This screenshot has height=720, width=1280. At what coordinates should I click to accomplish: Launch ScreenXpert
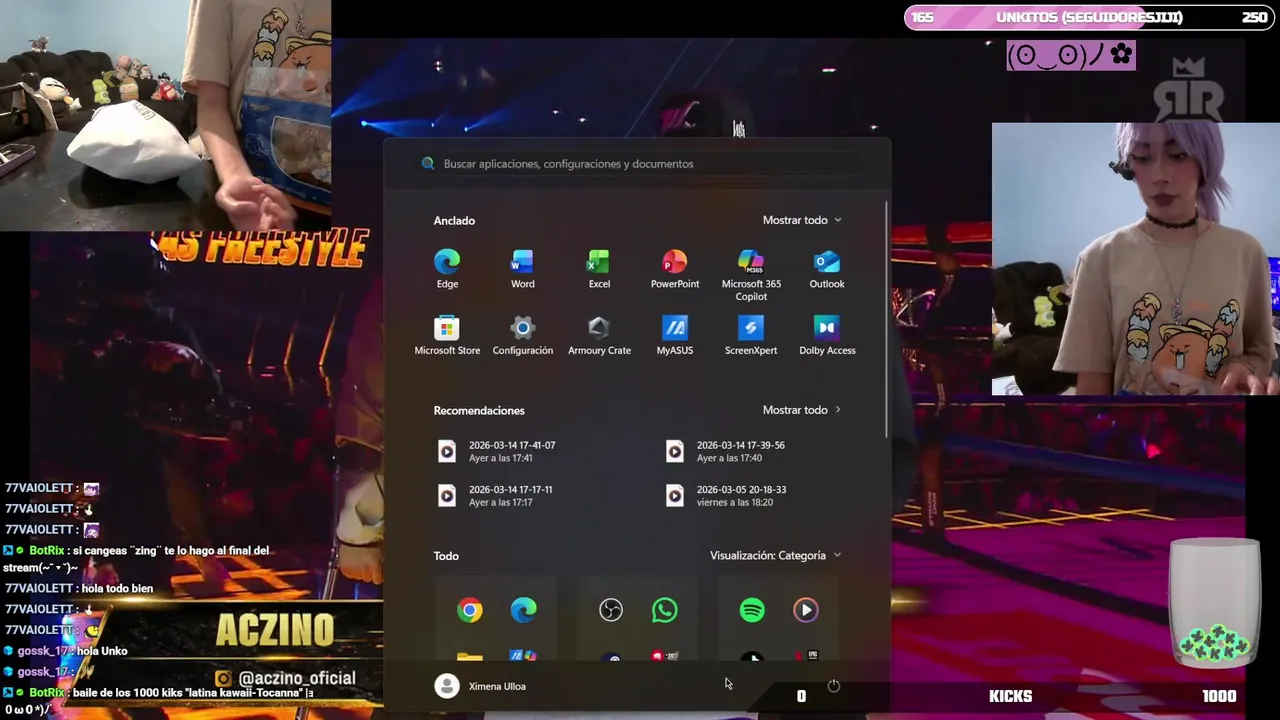(x=751, y=336)
